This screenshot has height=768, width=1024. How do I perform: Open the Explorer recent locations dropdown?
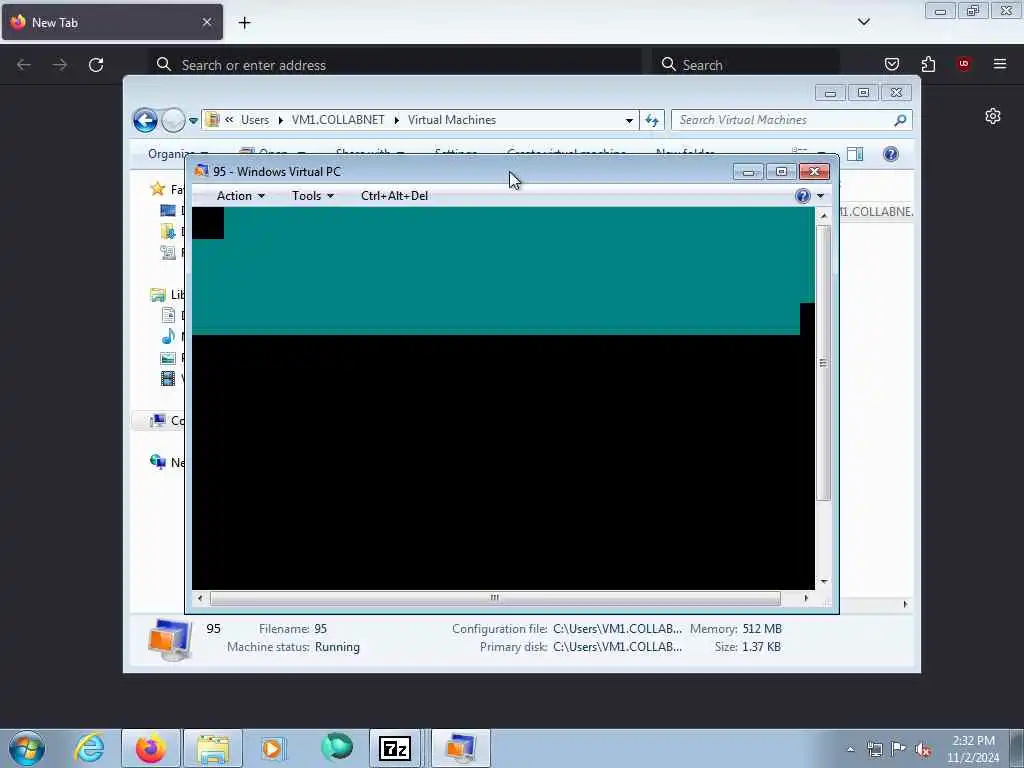[193, 120]
